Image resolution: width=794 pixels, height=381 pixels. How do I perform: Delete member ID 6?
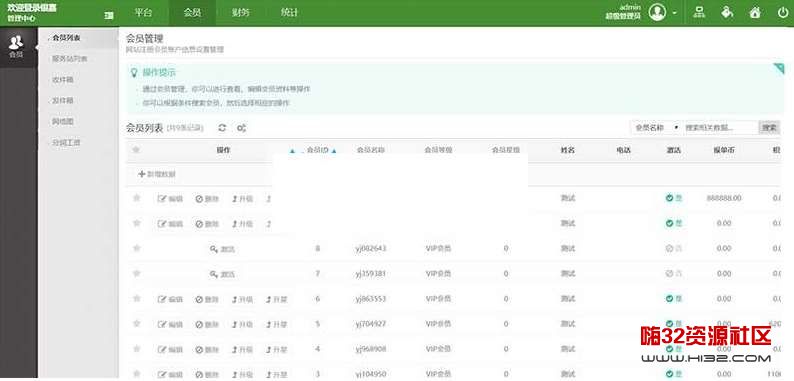point(207,299)
